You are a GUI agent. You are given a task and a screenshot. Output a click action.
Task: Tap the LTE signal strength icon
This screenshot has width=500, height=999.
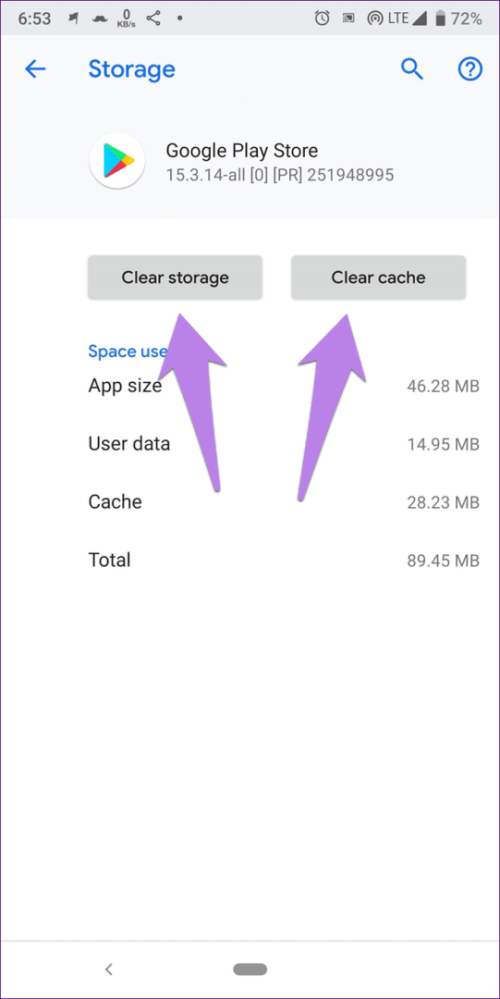click(420, 19)
